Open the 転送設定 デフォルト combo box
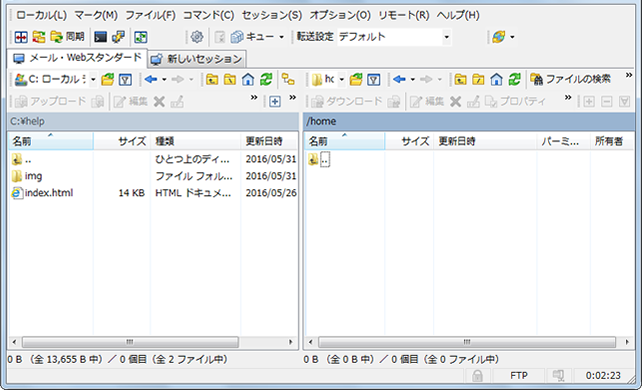Image resolution: width=642 pixels, height=390 pixels. click(x=394, y=37)
